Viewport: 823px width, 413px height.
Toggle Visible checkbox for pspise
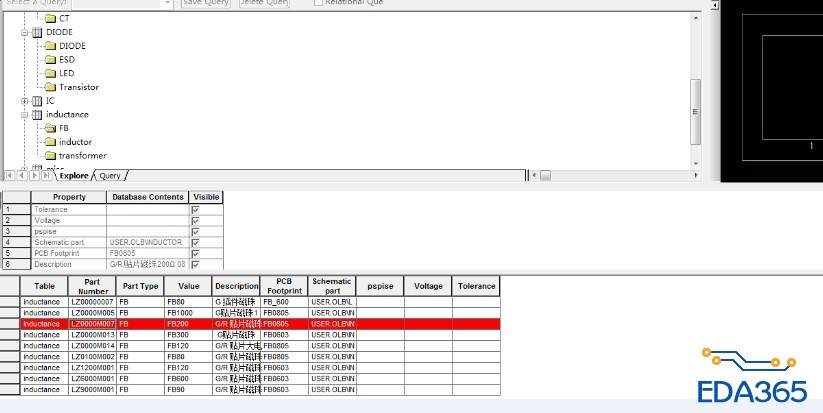tap(195, 232)
